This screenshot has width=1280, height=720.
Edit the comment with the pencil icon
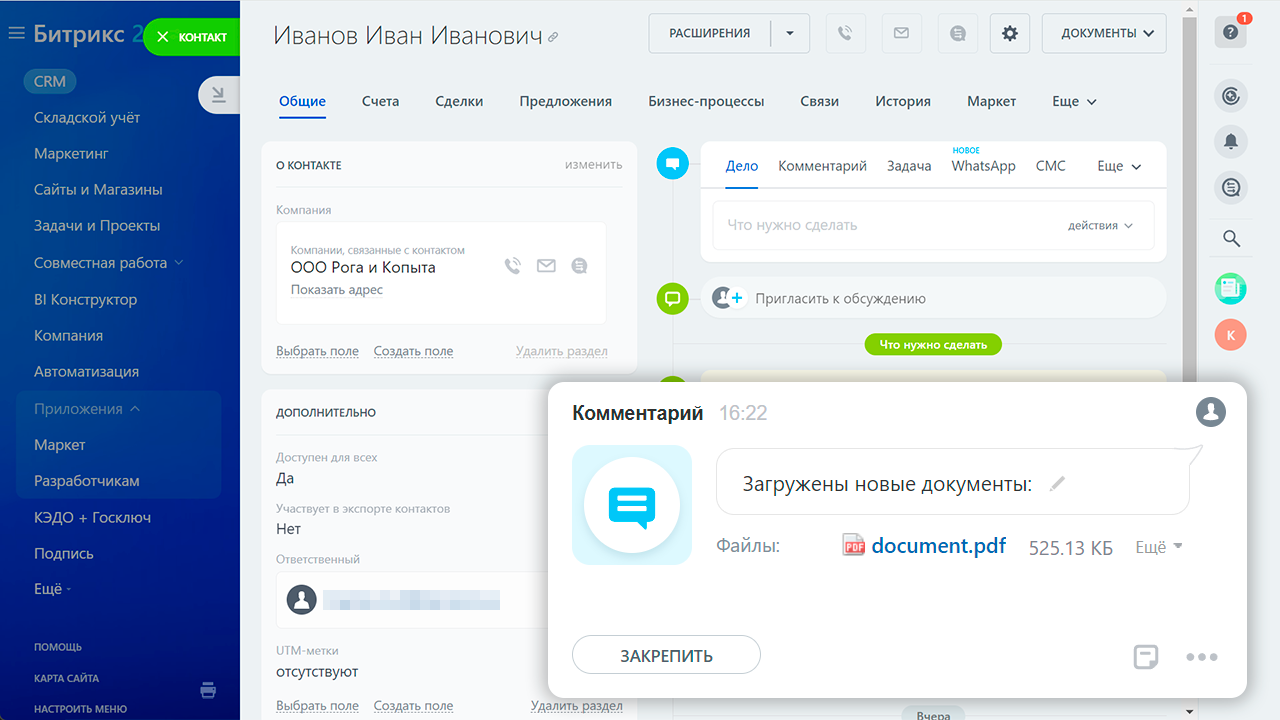pyautogui.click(x=1058, y=484)
